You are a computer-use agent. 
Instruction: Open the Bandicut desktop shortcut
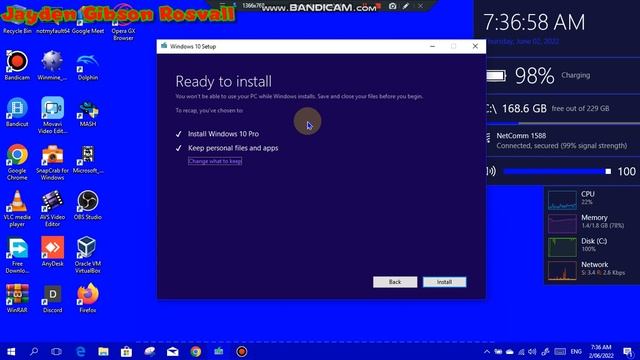pos(17,112)
